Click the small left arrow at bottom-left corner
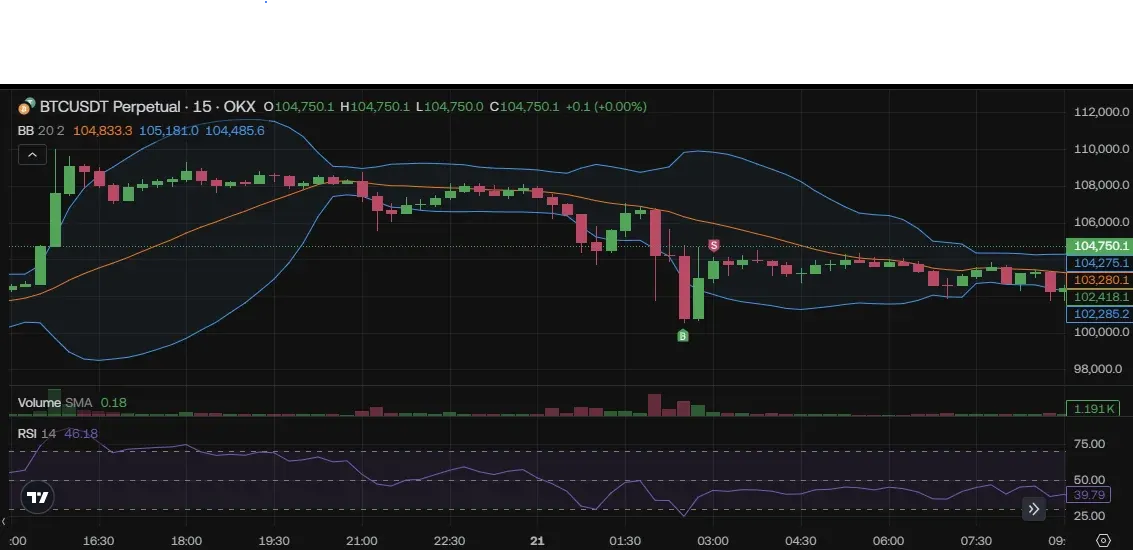The width and height of the screenshot is (1133, 550). (4, 521)
